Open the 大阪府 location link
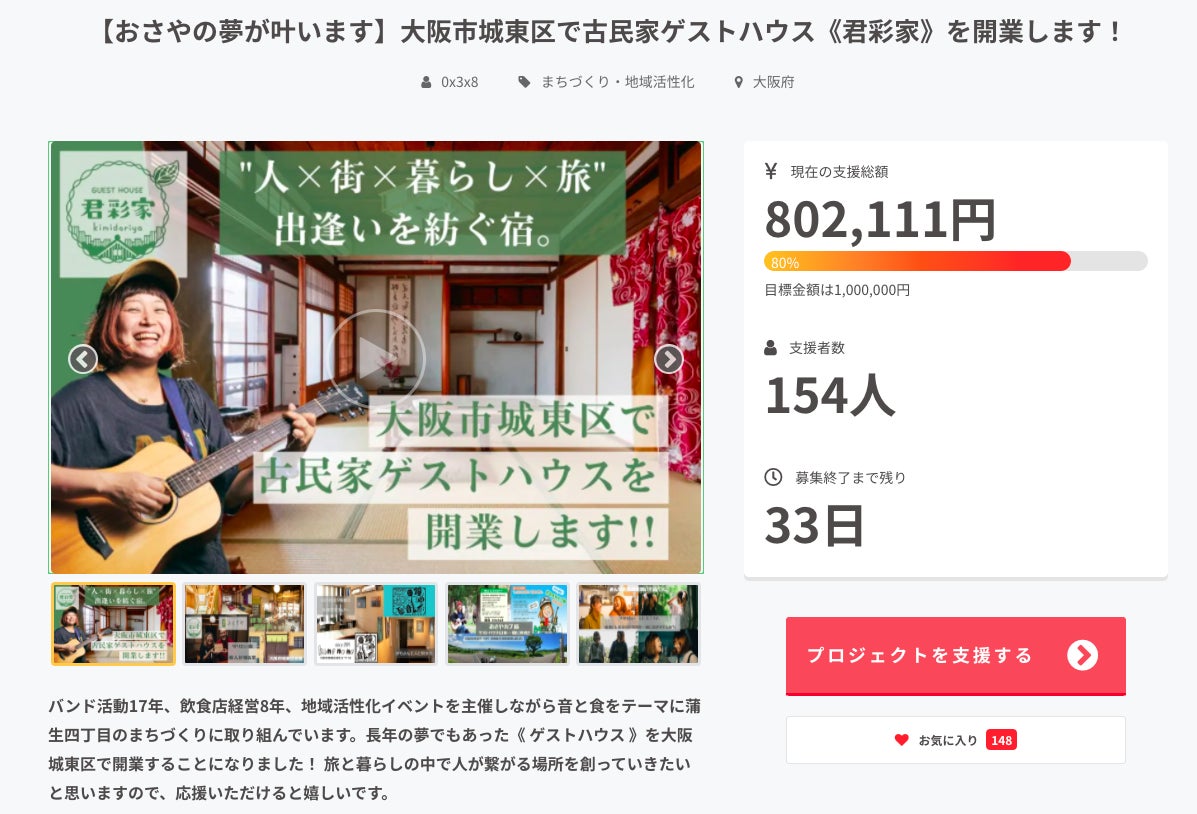 [x=773, y=82]
